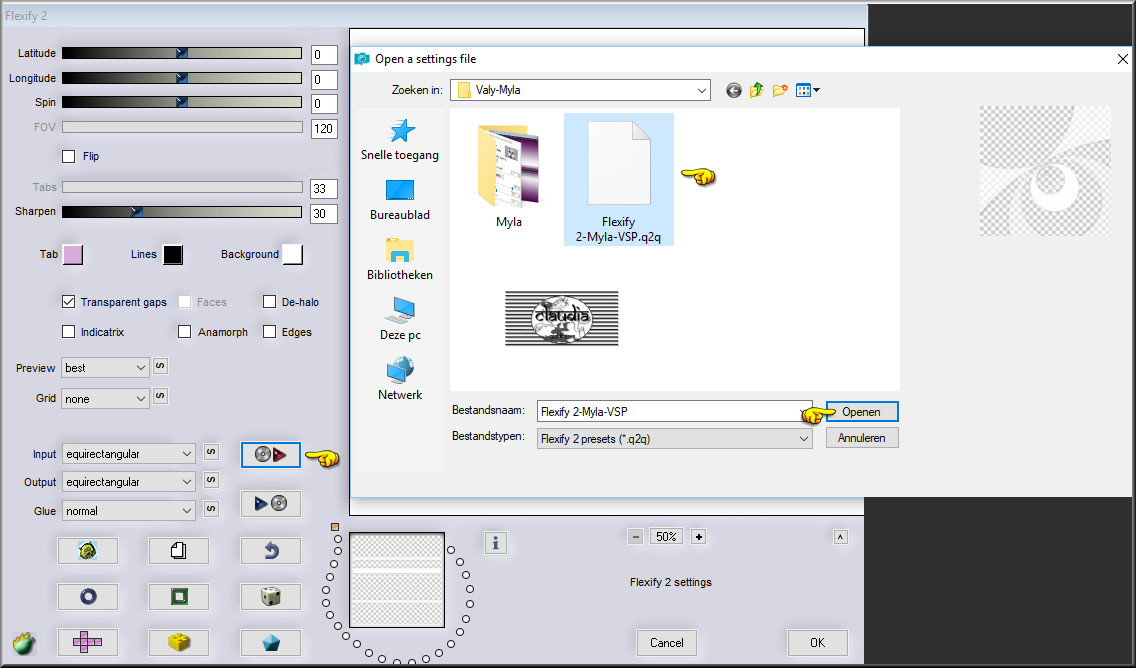
Task: Click the green square frame button
Action: click(x=179, y=596)
